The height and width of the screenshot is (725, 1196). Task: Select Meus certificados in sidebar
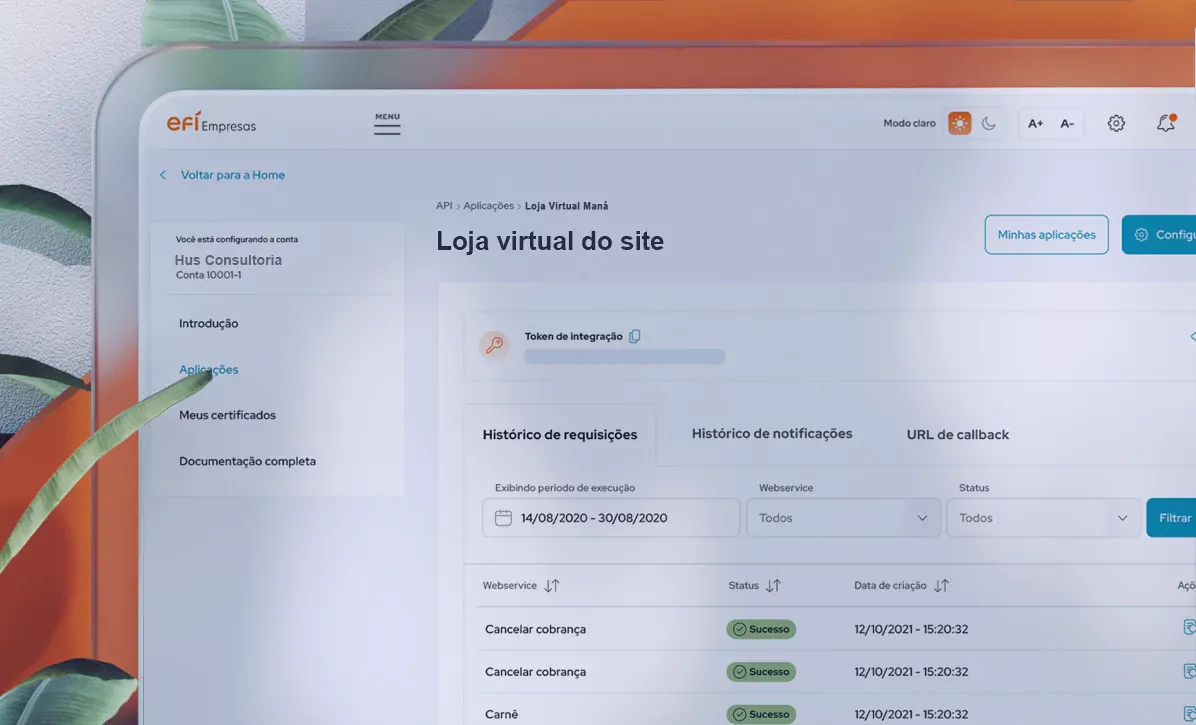click(227, 415)
